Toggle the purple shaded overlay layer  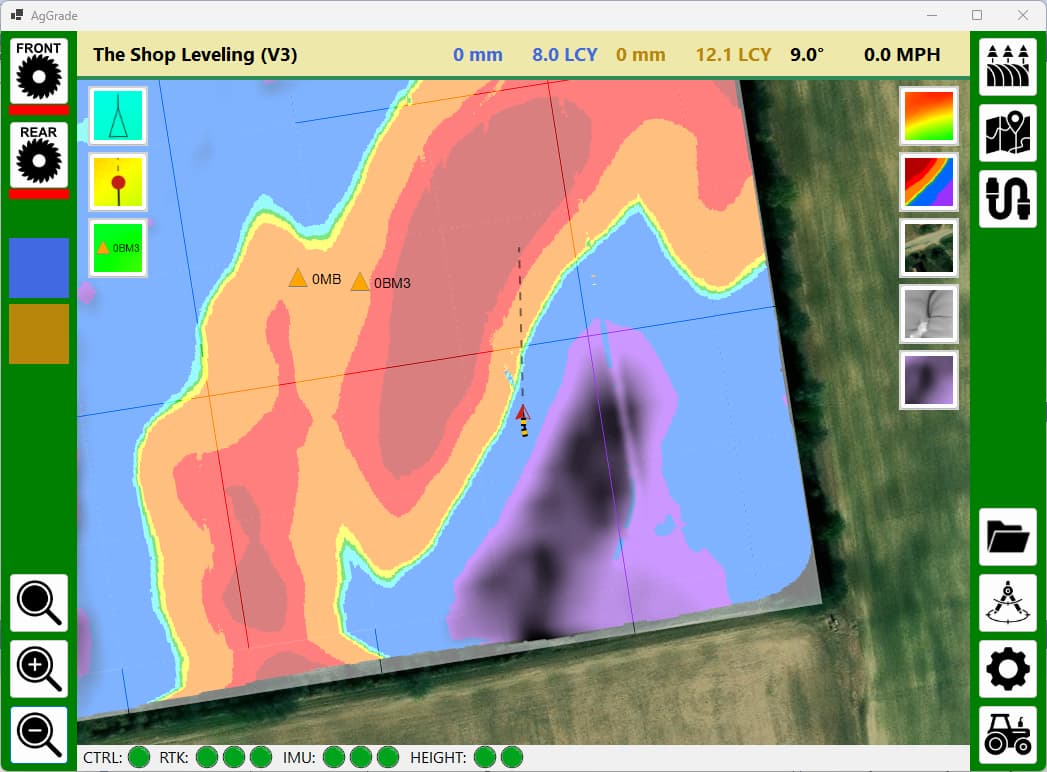pyautogui.click(x=929, y=379)
